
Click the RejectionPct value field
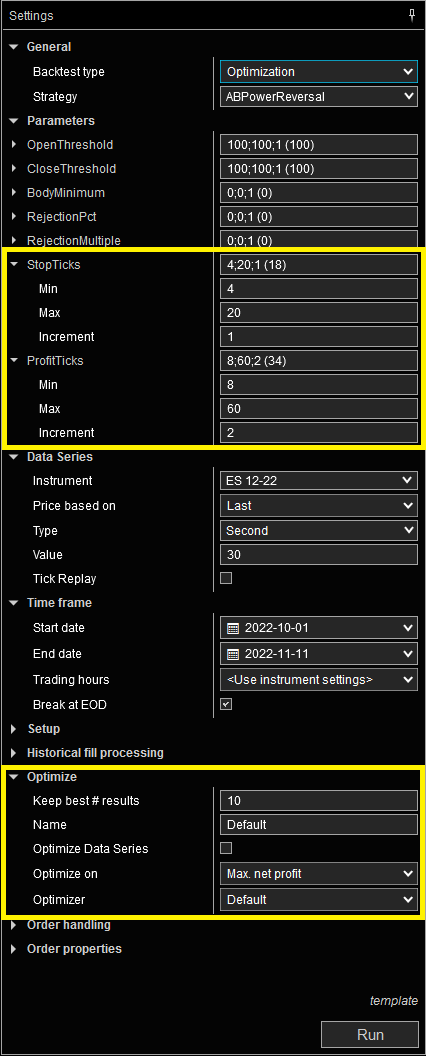(x=319, y=217)
